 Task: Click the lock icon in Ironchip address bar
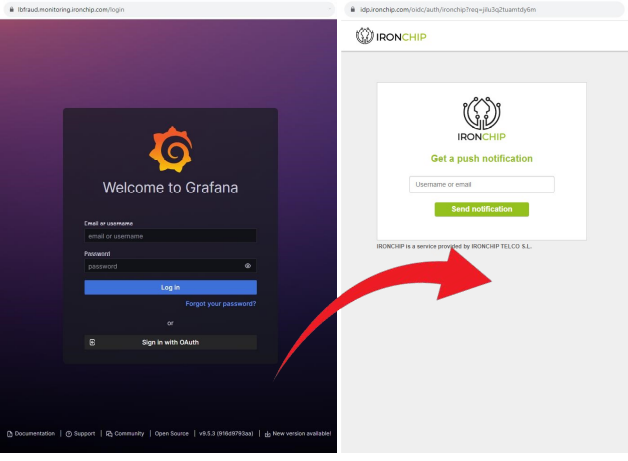pos(352,10)
